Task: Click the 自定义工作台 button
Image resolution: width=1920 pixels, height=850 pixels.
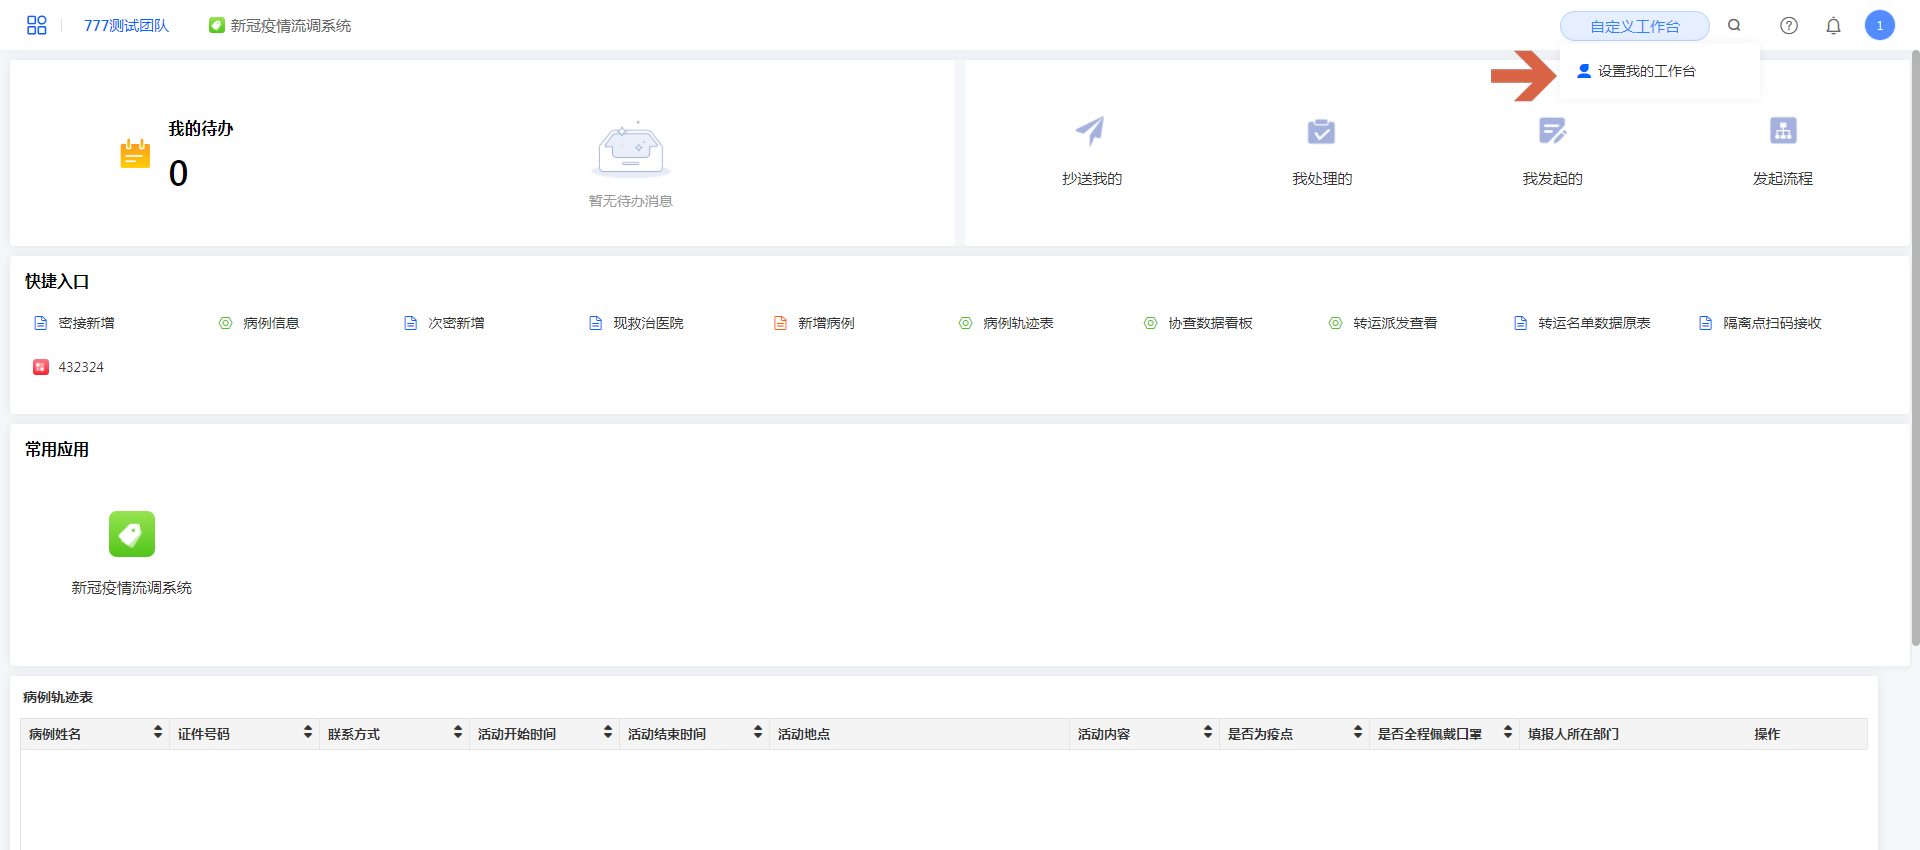Action: 1634,26
